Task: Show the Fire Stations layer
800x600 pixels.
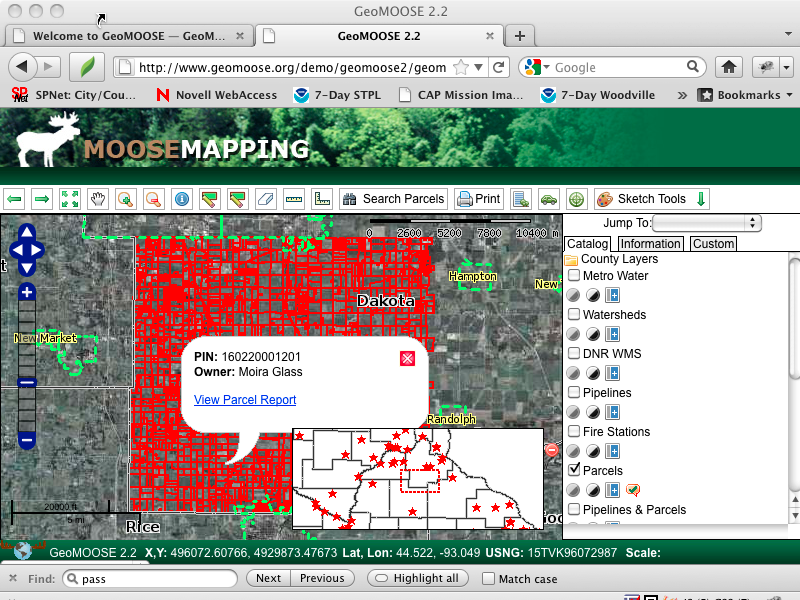Action: pyautogui.click(x=574, y=431)
